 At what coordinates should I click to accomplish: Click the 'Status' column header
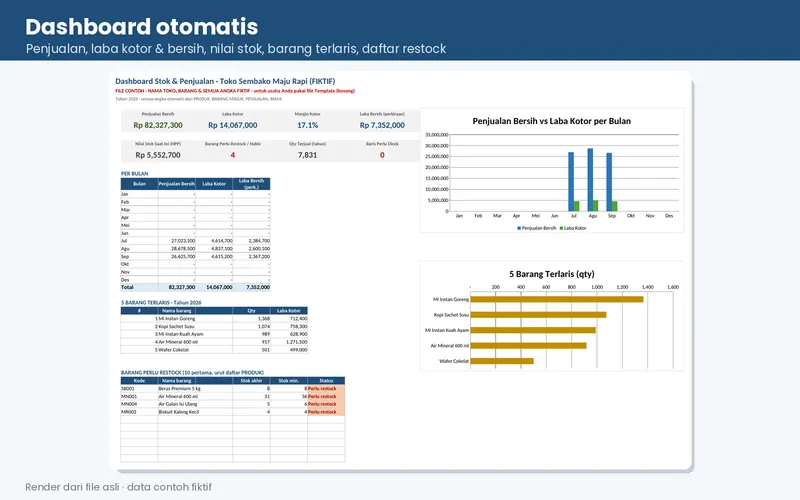pos(326,381)
